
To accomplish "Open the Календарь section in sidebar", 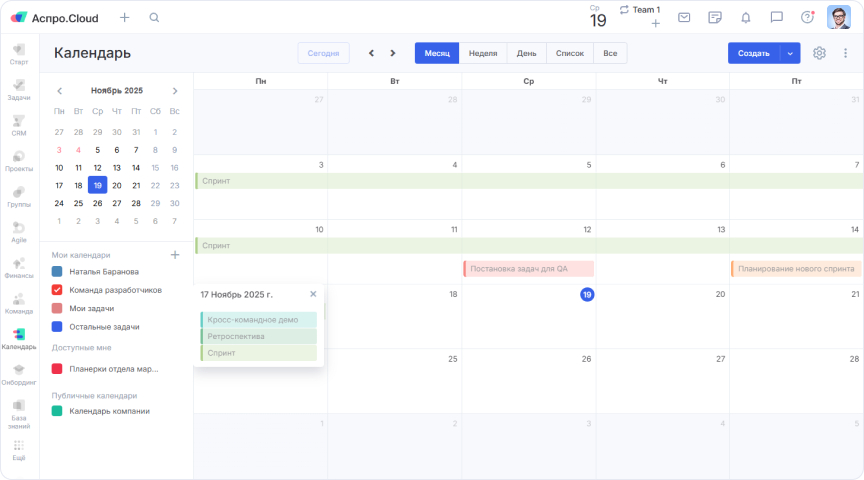I will click(19, 339).
